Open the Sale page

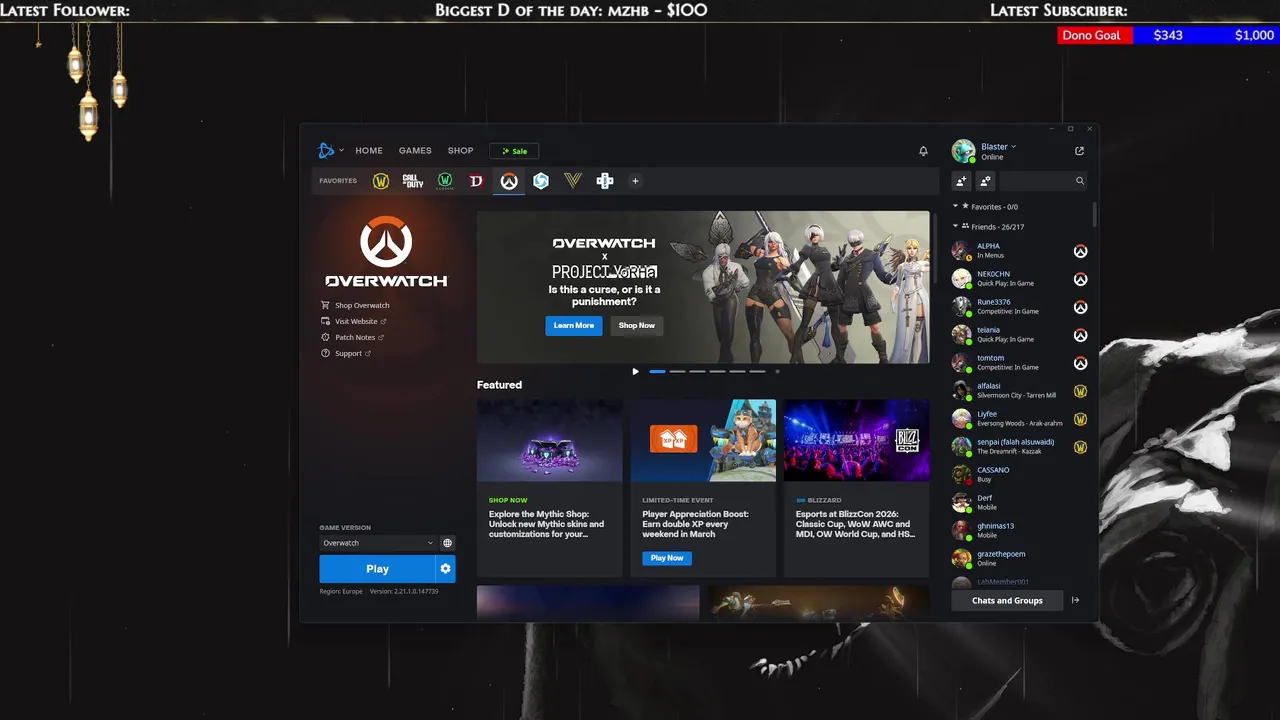tap(514, 151)
